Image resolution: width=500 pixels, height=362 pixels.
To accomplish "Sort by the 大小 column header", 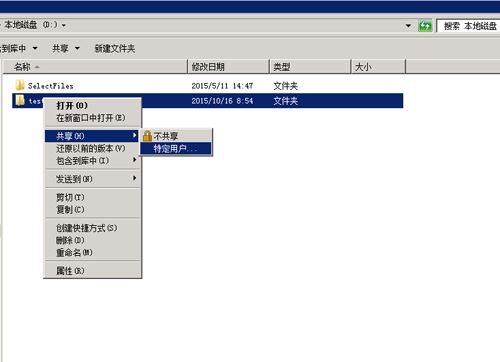I will tap(378, 67).
